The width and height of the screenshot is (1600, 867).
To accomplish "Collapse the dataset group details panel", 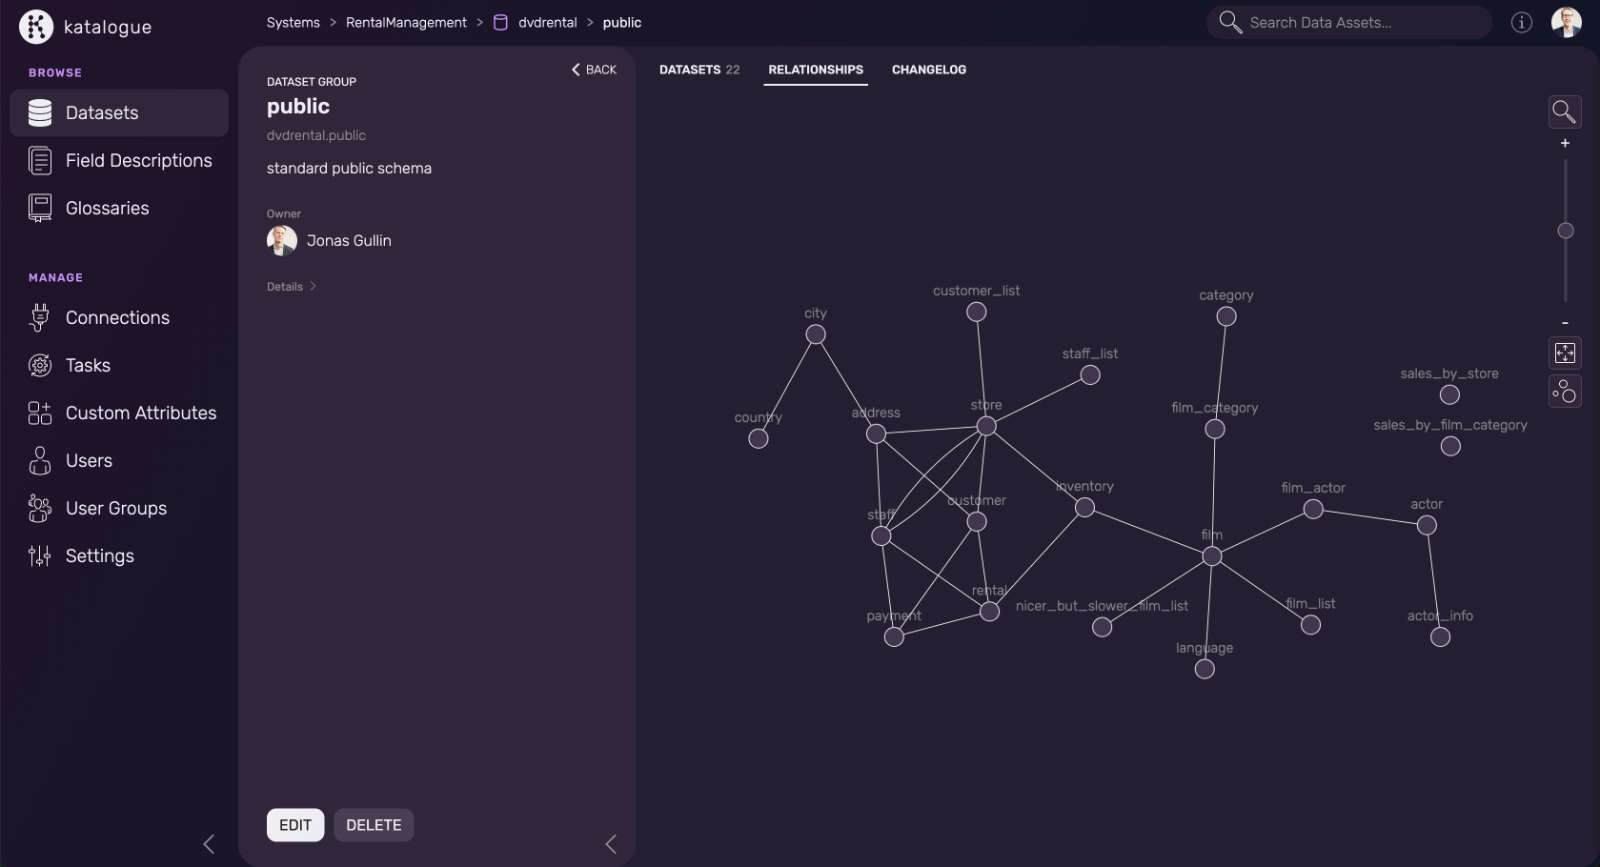I will point(611,844).
